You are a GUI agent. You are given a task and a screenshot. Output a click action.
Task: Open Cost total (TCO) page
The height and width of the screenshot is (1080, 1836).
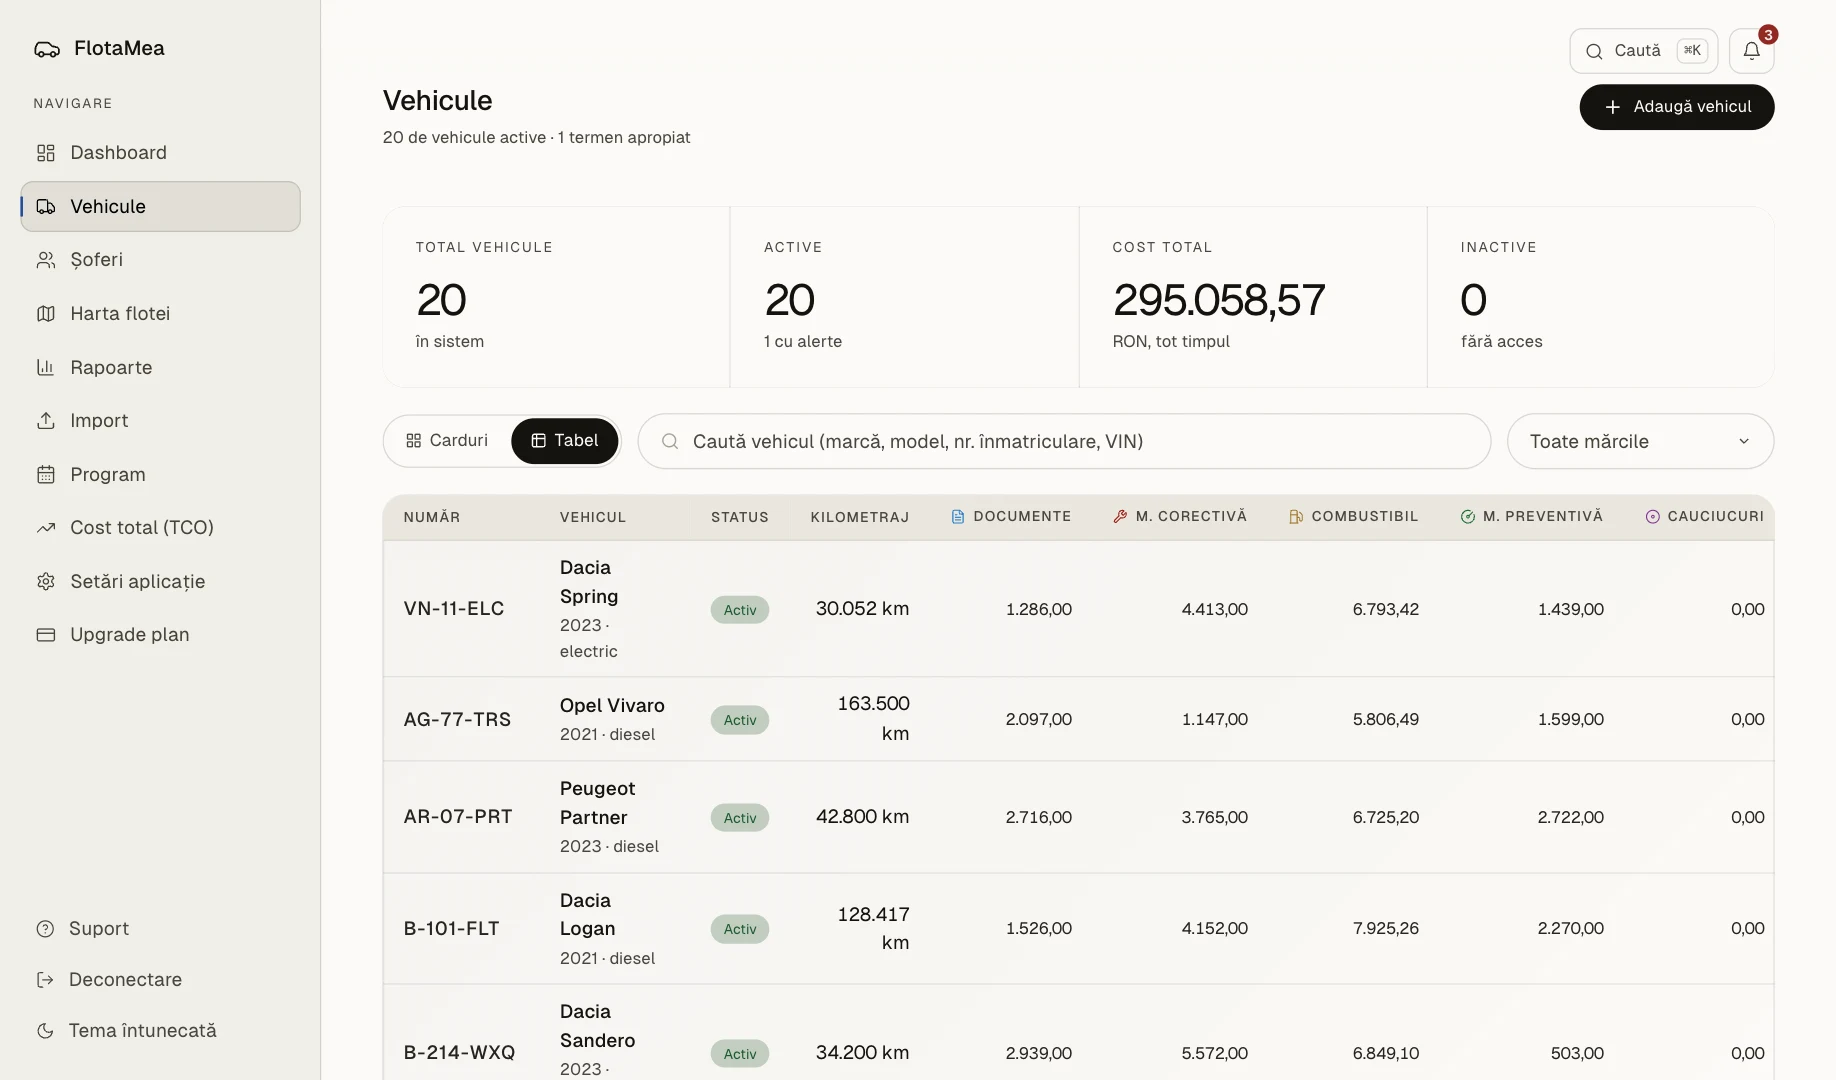click(160, 528)
